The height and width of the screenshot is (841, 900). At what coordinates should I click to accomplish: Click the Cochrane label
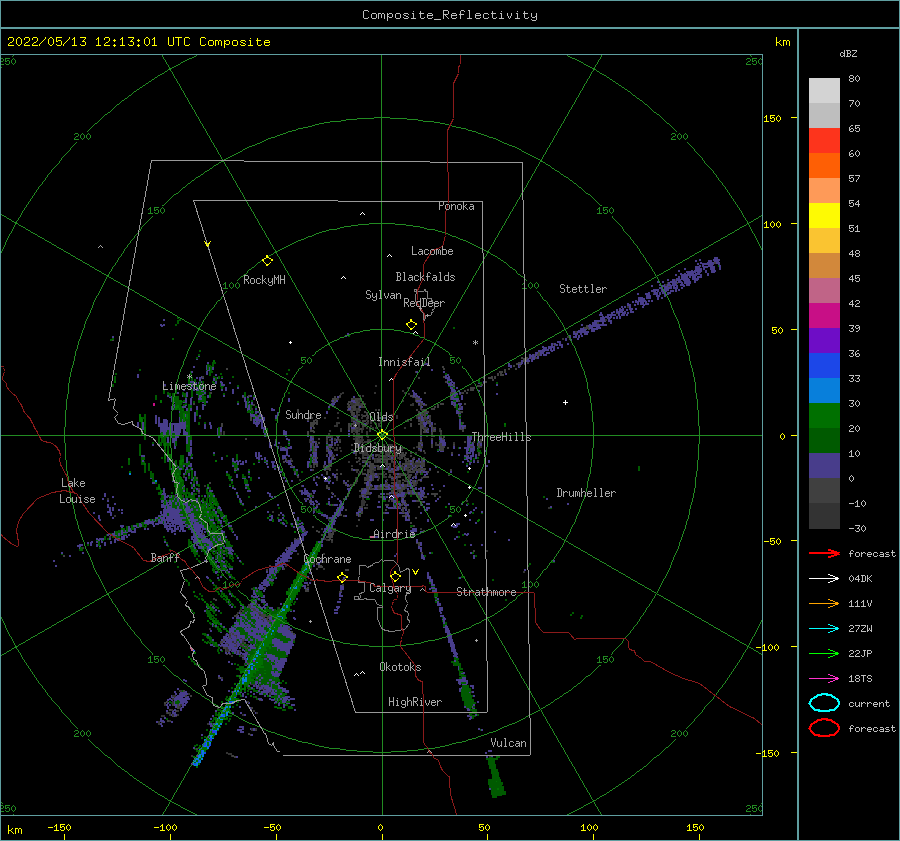pyautogui.click(x=327, y=559)
